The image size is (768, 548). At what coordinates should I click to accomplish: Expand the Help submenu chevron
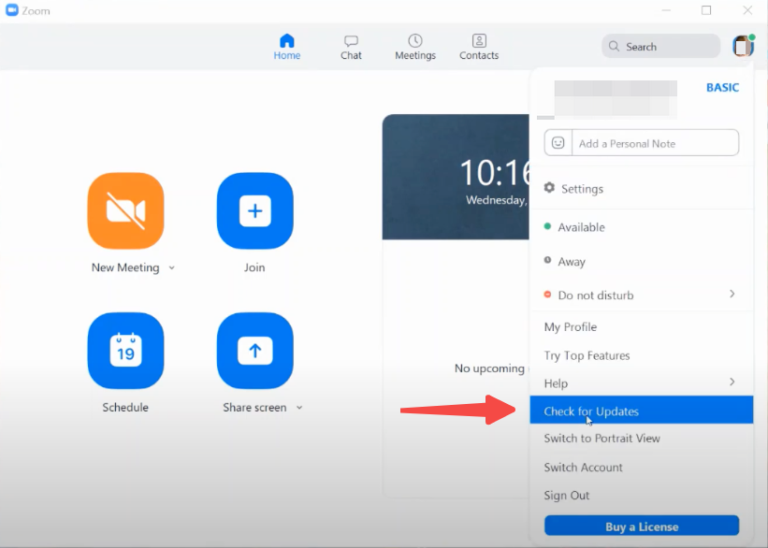(x=732, y=381)
